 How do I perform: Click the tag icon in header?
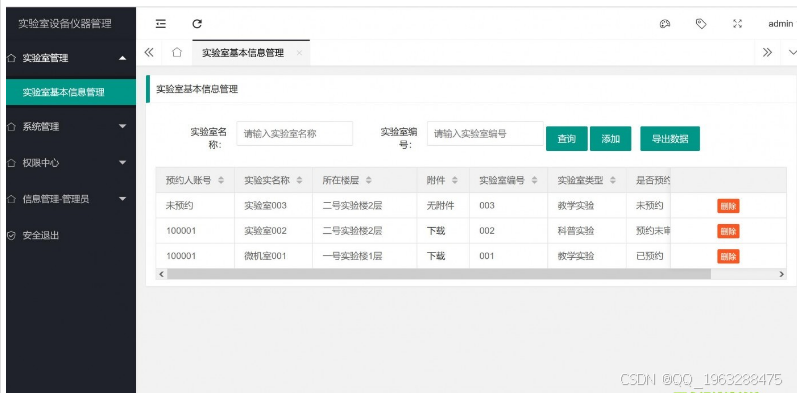click(701, 23)
